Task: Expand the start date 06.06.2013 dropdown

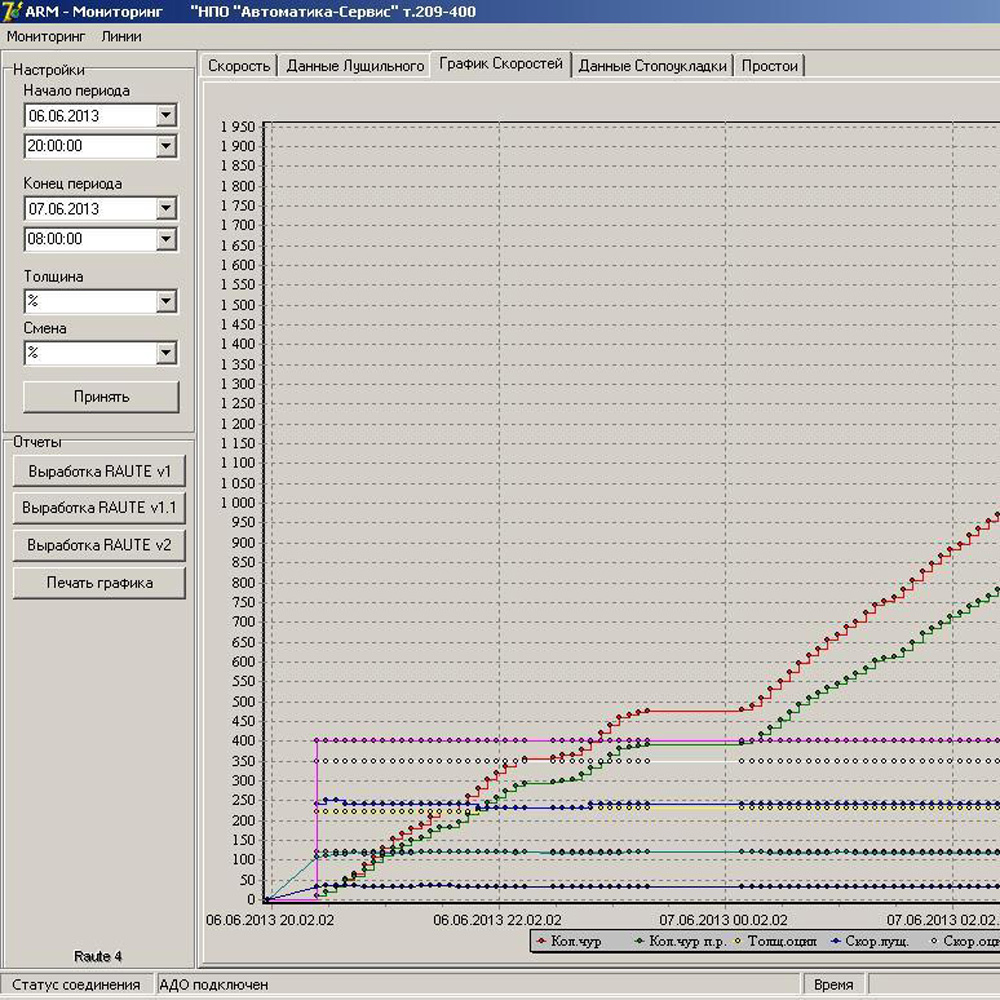Action: 166,115
